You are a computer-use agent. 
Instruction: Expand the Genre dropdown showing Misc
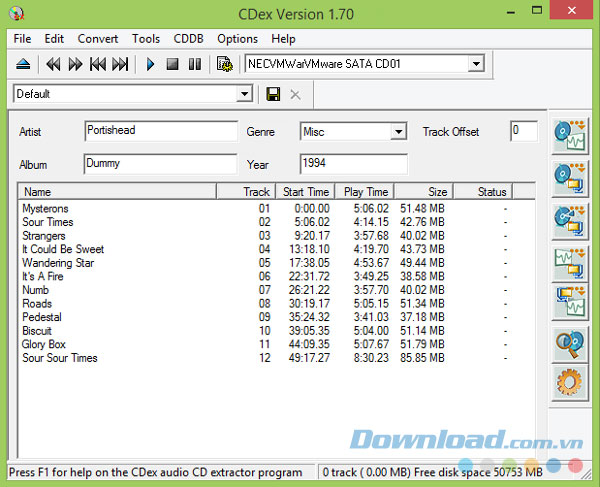398,132
